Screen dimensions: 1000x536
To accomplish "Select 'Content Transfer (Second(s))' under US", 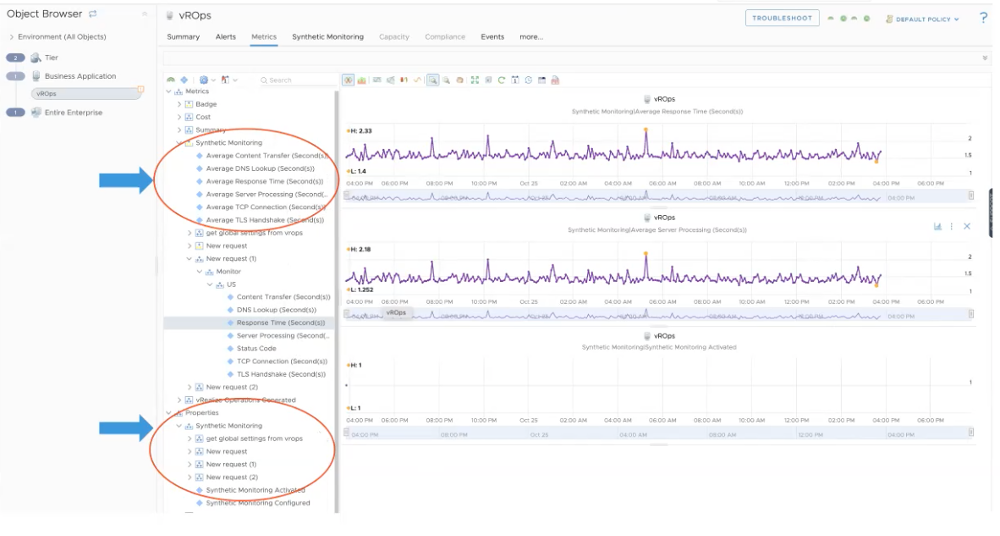I will [x=283, y=297].
